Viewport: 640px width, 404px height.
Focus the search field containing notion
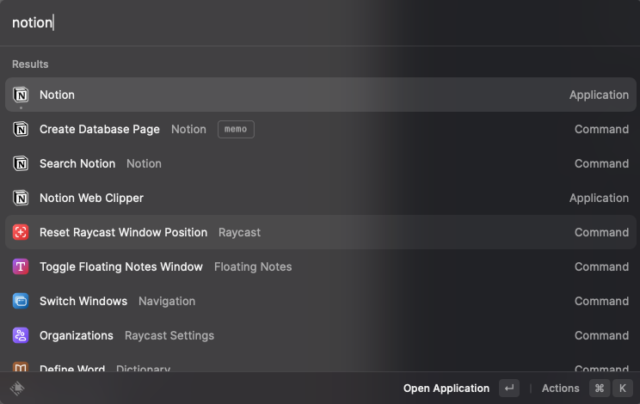(320, 22)
